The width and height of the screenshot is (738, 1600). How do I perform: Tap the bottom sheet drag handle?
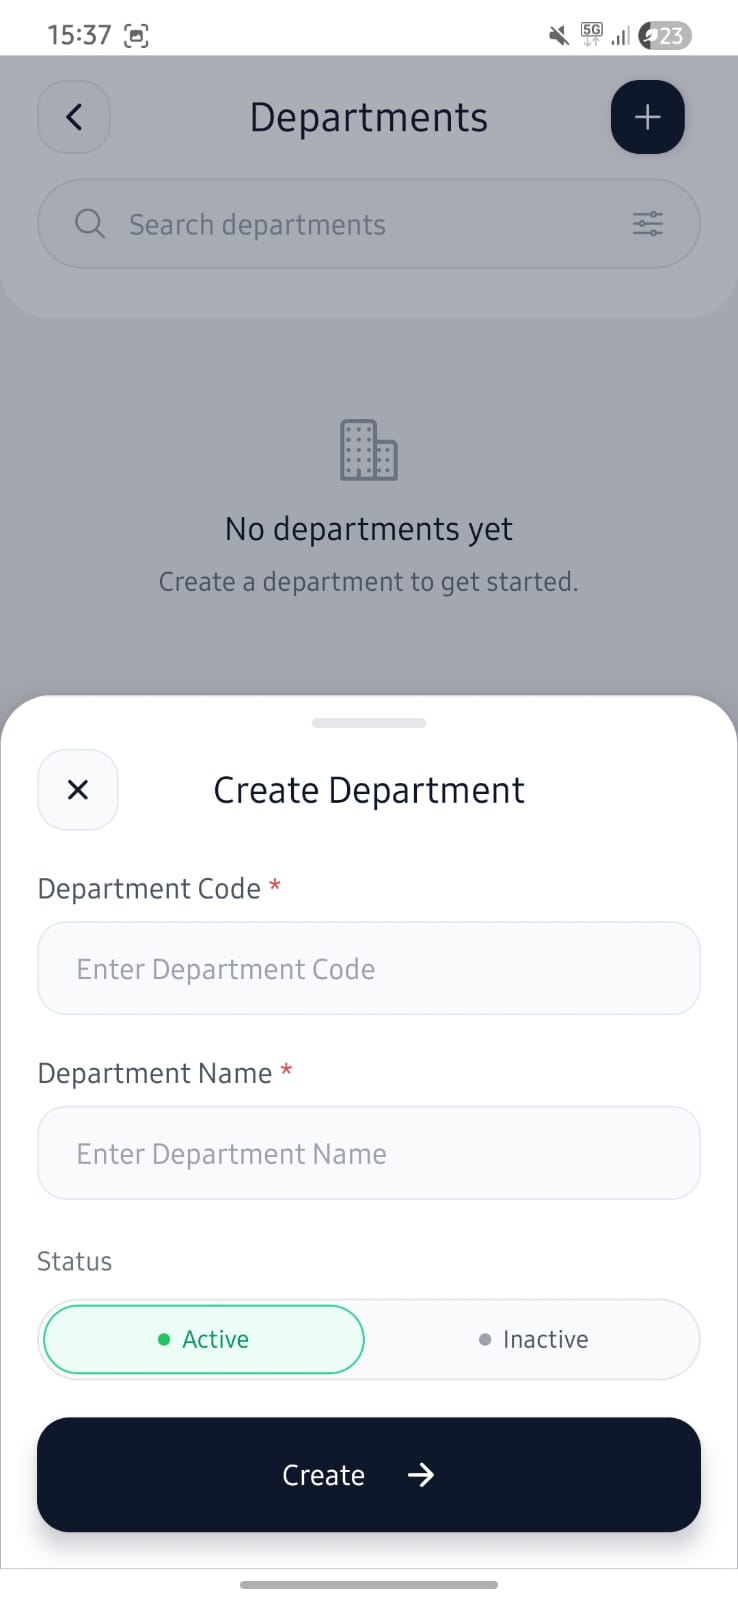[x=369, y=722]
